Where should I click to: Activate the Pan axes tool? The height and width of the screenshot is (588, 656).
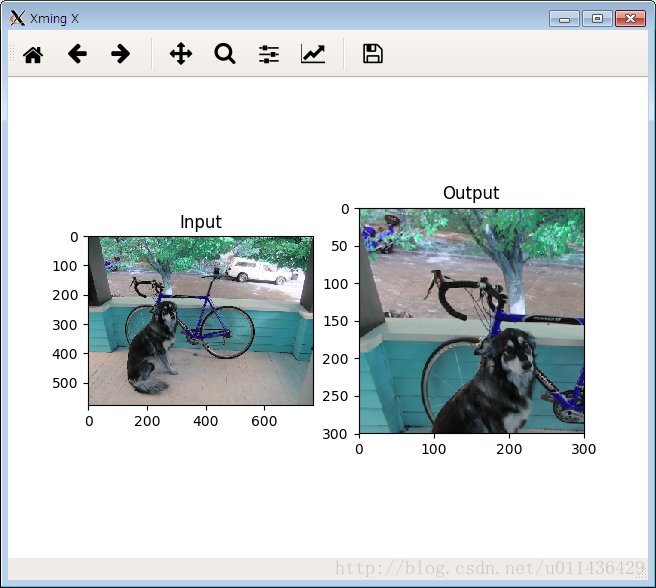[x=181, y=54]
